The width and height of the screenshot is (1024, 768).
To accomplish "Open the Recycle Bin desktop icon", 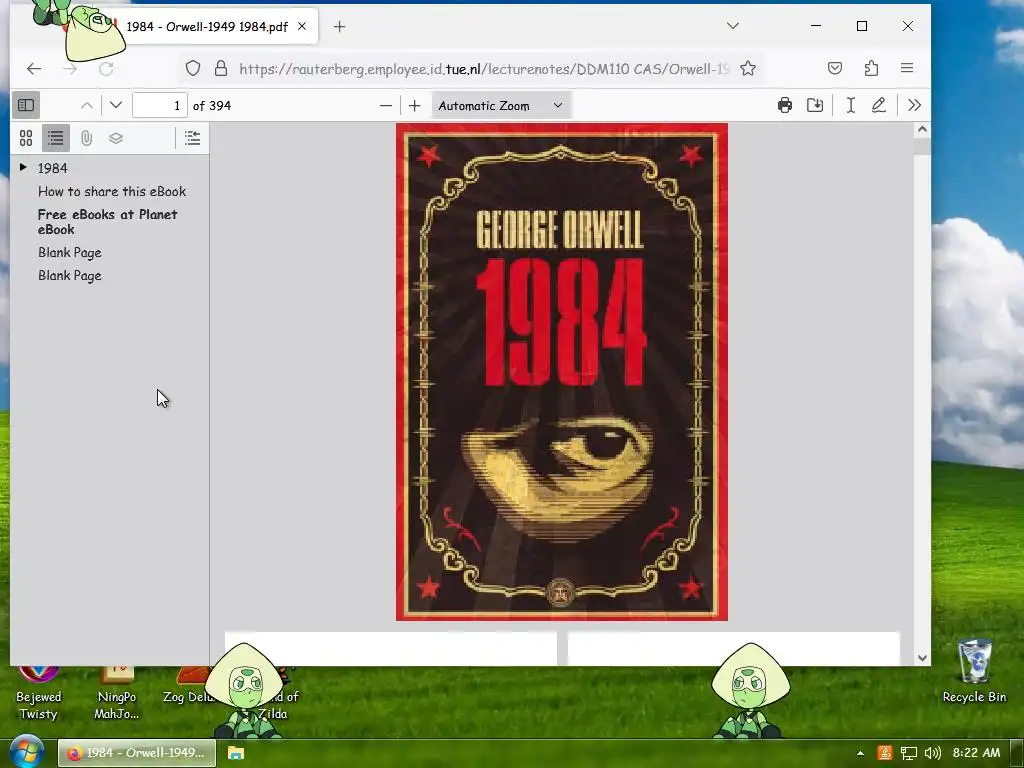I will [974, 672].
